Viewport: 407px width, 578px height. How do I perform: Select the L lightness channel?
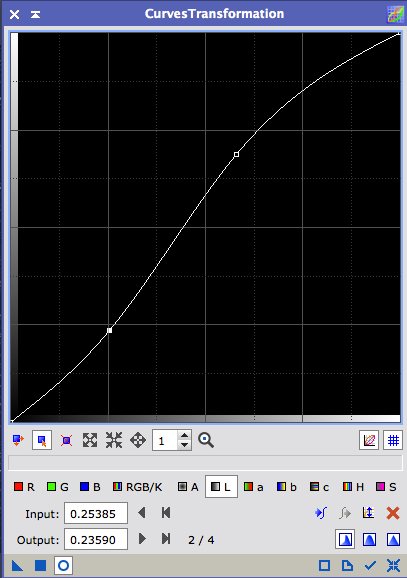(x=221, y=487)
